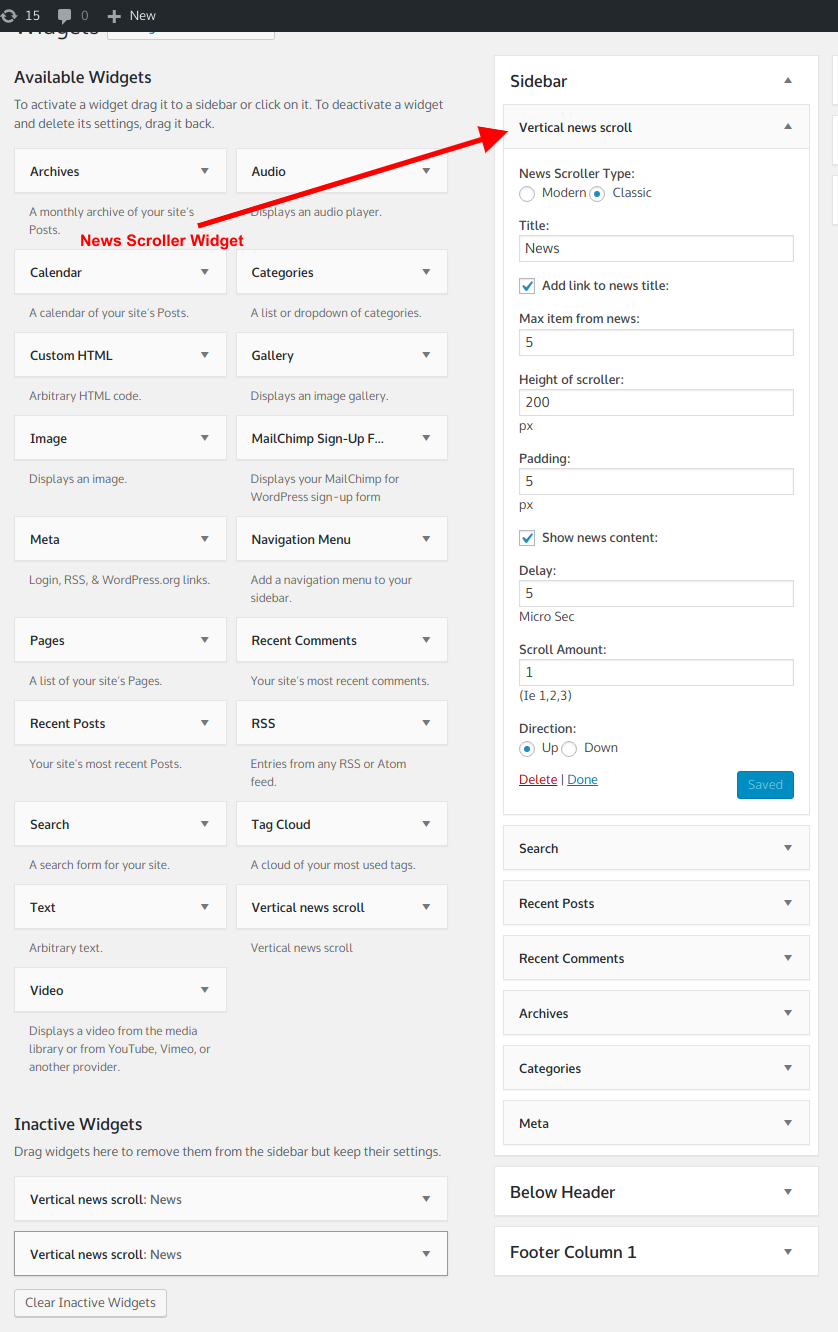Expand the Gallery widget

[x=427, y=355]
